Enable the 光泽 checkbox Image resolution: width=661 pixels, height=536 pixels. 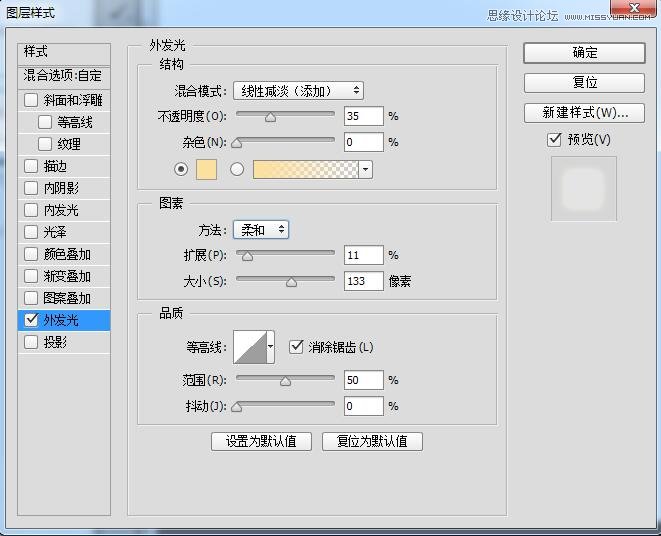(x=31, y=232)
